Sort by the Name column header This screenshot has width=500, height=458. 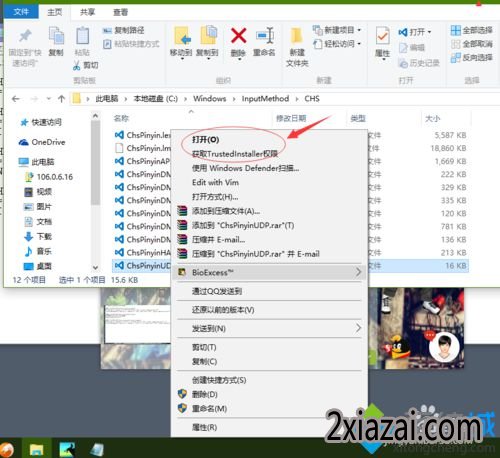[121, 118]
